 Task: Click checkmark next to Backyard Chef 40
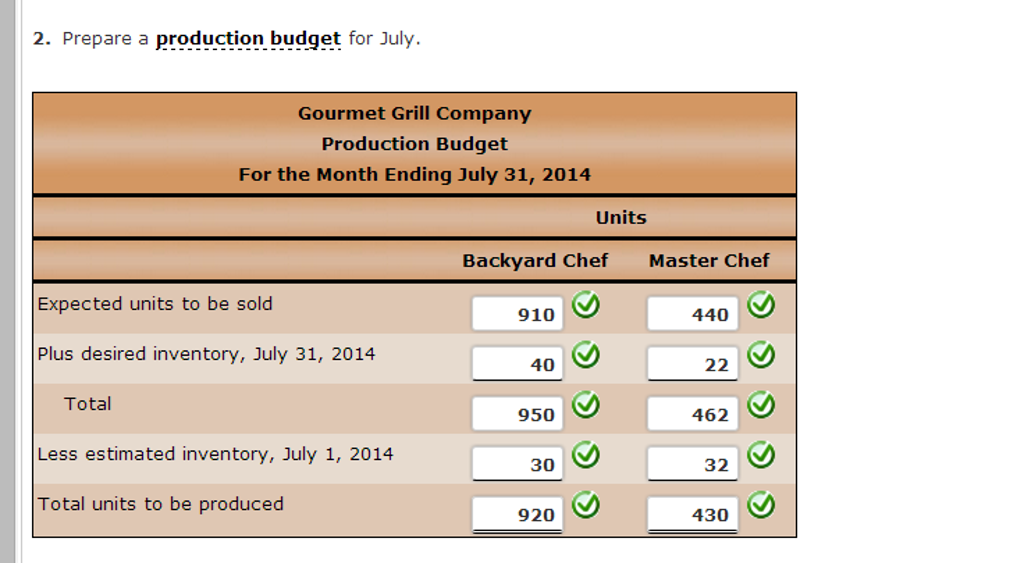(x=586, y=354)
